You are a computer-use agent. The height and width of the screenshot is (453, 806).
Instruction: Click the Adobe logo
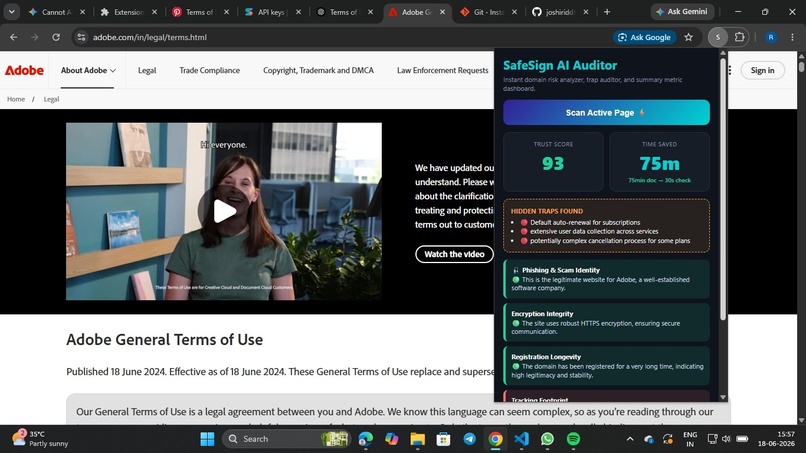tap(24, 70)
